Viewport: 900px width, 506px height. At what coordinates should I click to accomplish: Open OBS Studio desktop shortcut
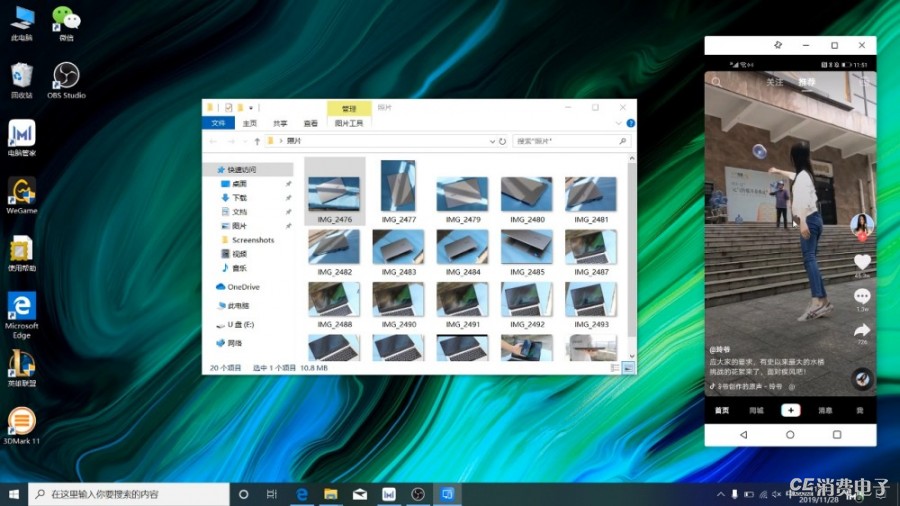point(66,80)
